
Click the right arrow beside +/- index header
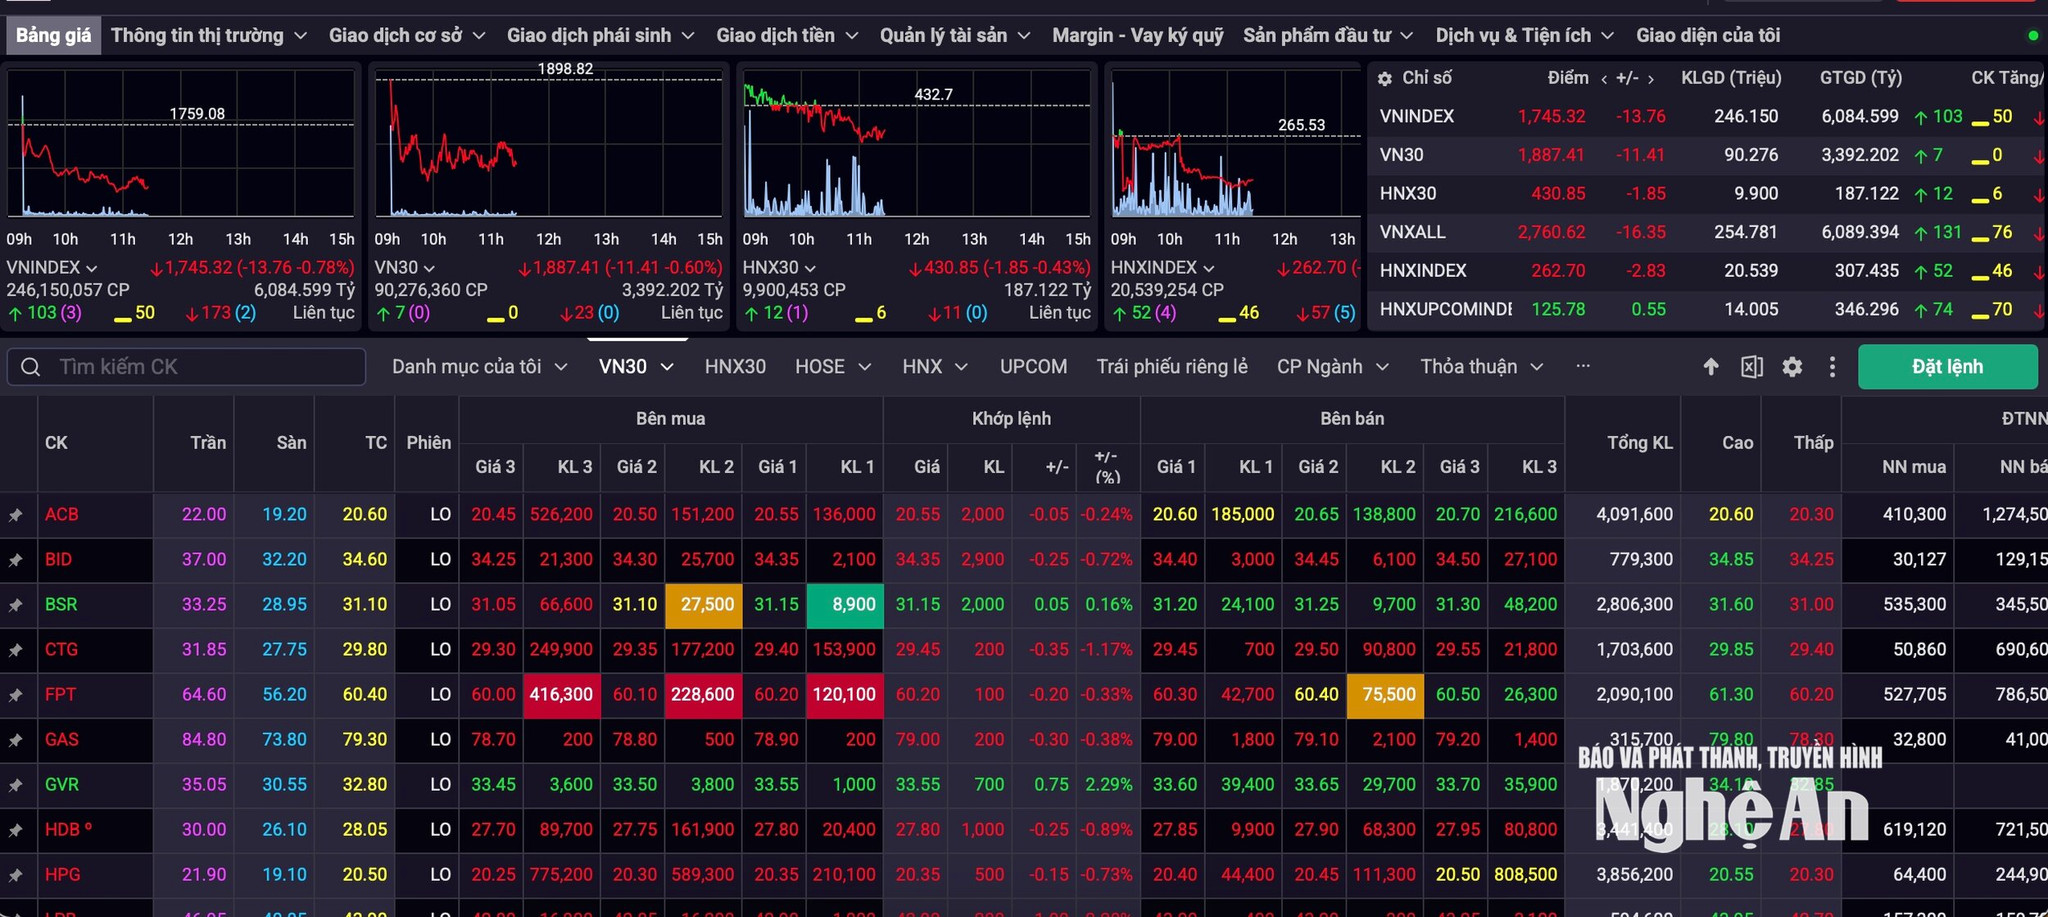pos(1650,79)
